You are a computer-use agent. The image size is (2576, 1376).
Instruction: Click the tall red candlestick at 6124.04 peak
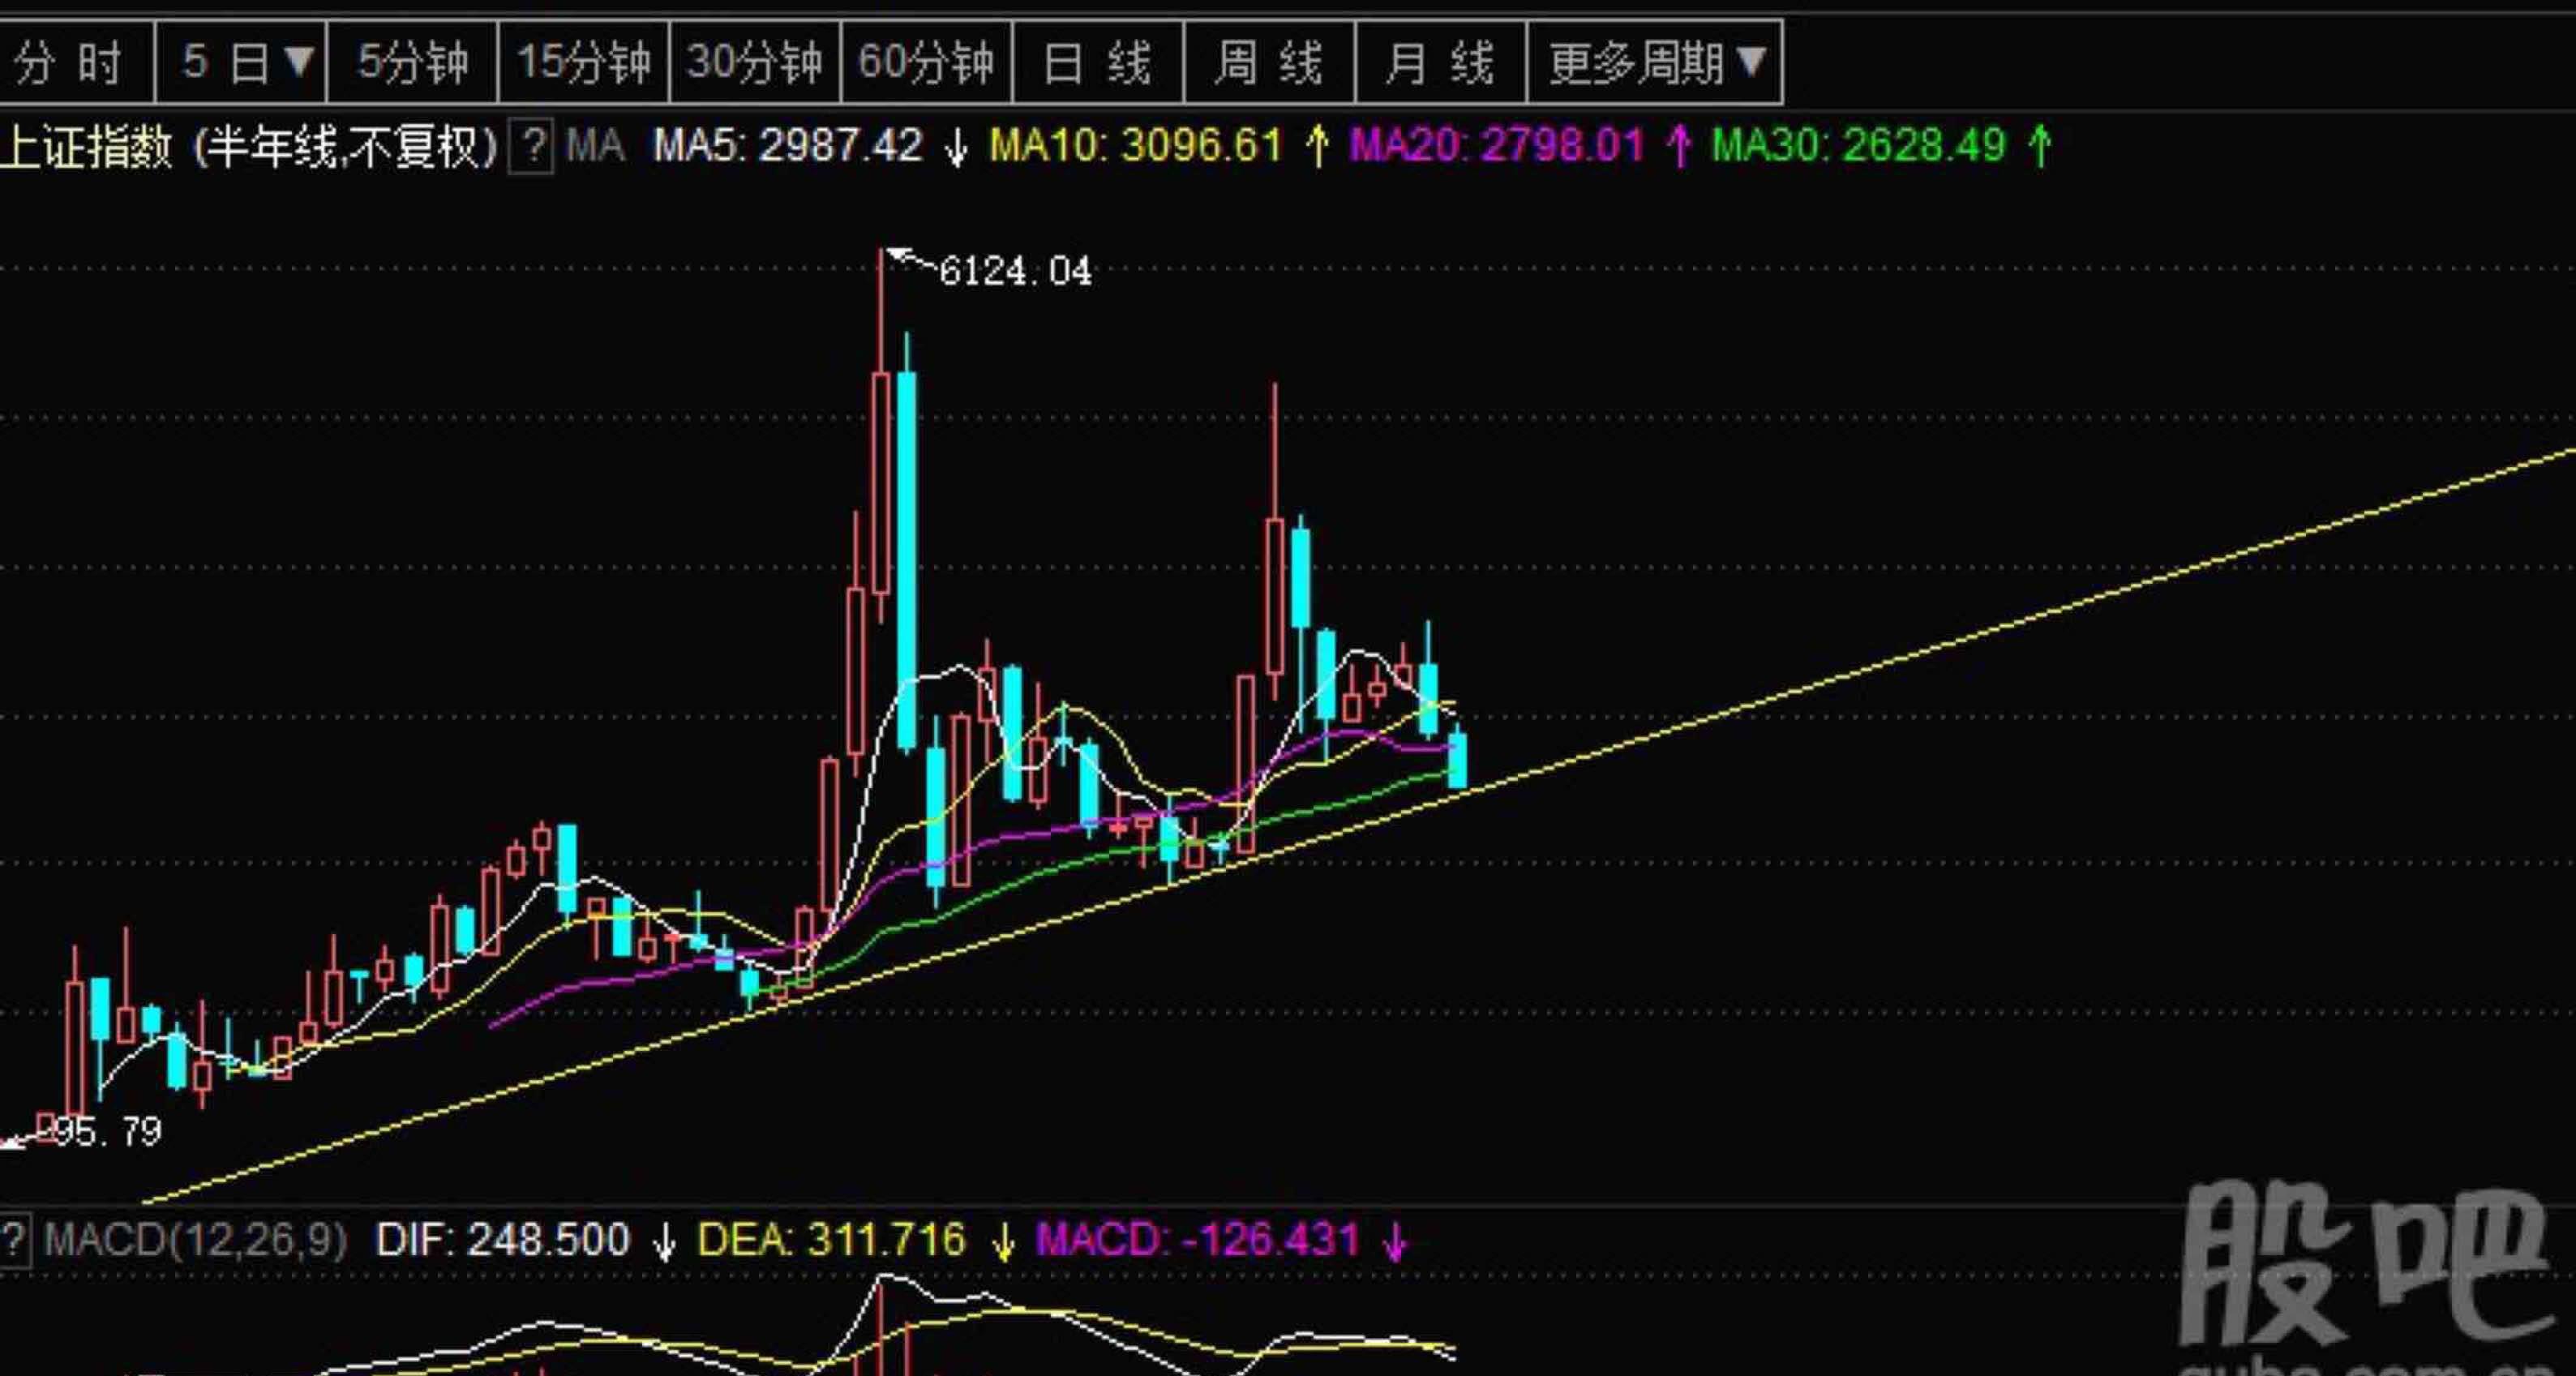pyautogui.click(x=881, y=484)
